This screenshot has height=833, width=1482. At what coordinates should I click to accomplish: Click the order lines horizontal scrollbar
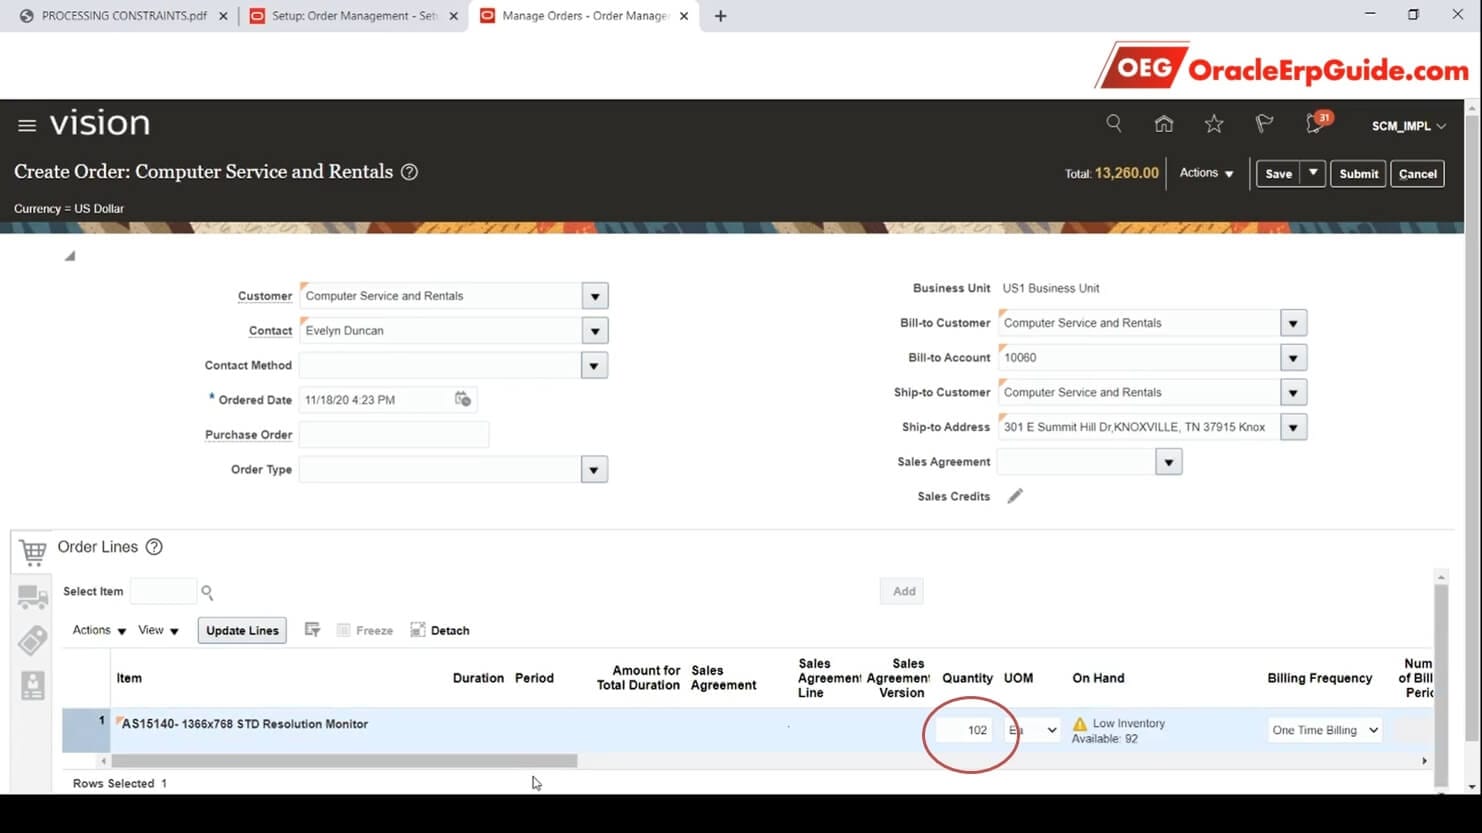[344, 761]
